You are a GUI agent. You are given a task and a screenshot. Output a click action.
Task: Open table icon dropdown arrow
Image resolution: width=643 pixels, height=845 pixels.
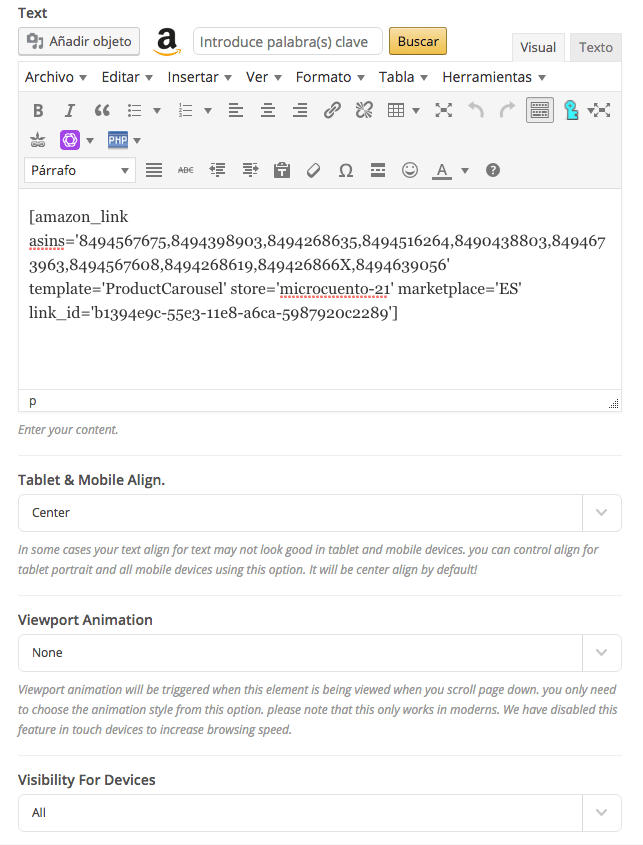coord(416,110)
